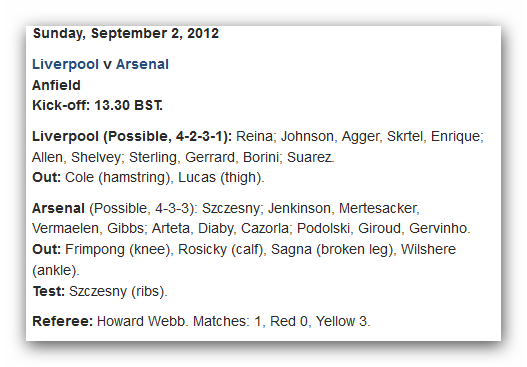Click the bold Liverpool (Possible, 4-2-3-1) label

tap(132, 137)
